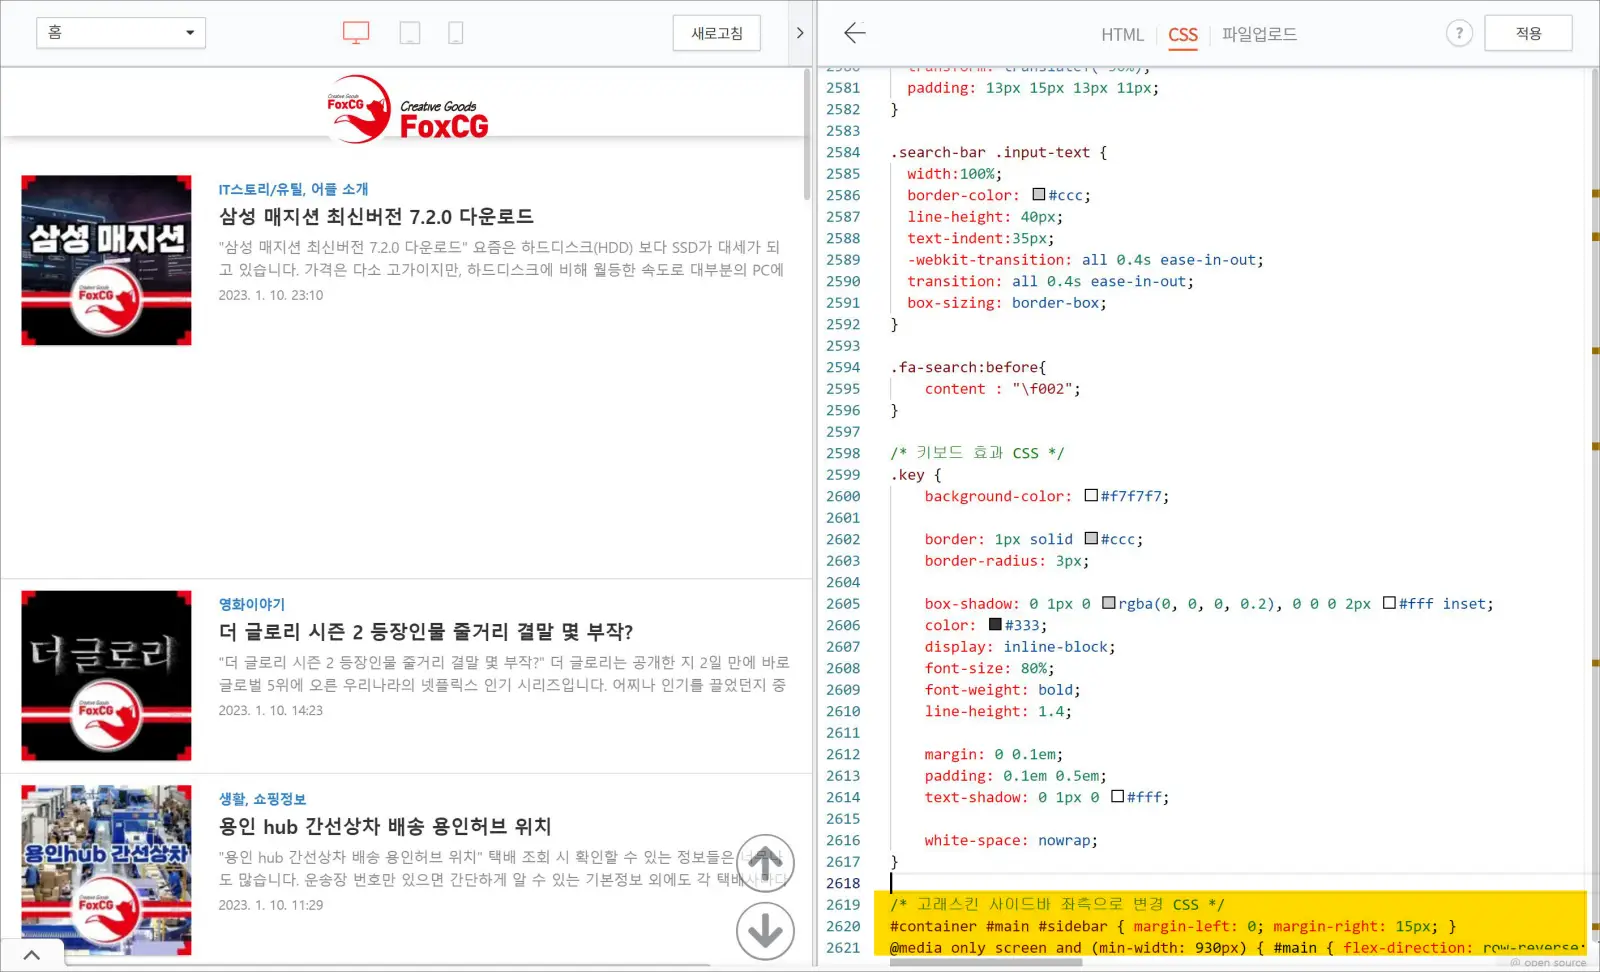Click line number 2599 in gutter
Screen dimensions: 1600x972
[x=843, y=475]
